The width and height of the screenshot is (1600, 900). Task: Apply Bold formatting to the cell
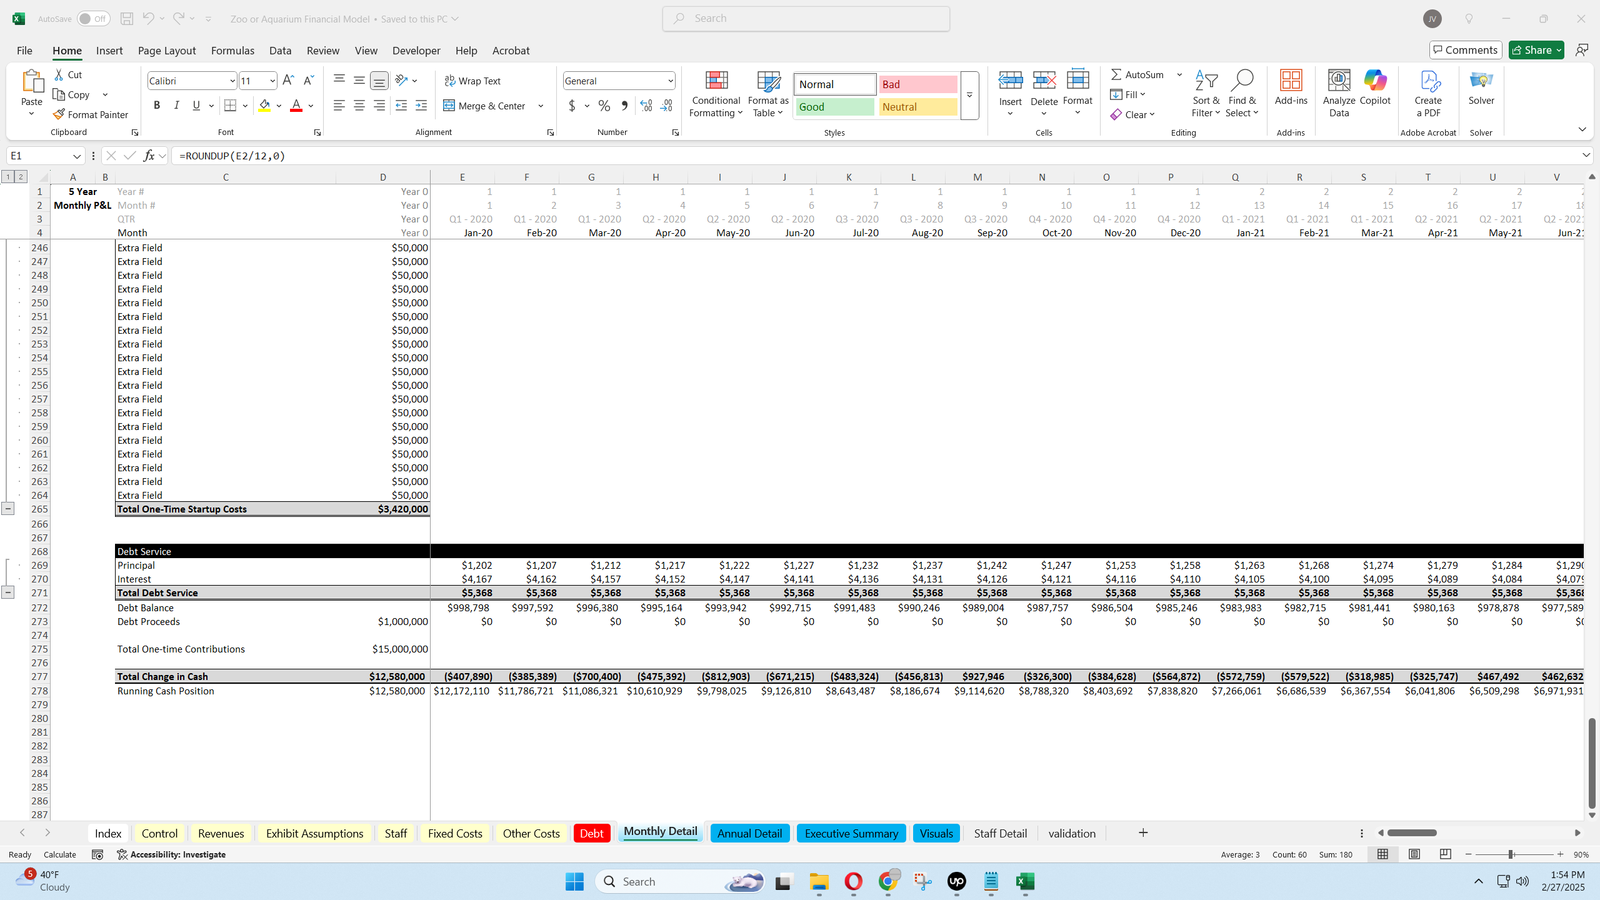157,106
